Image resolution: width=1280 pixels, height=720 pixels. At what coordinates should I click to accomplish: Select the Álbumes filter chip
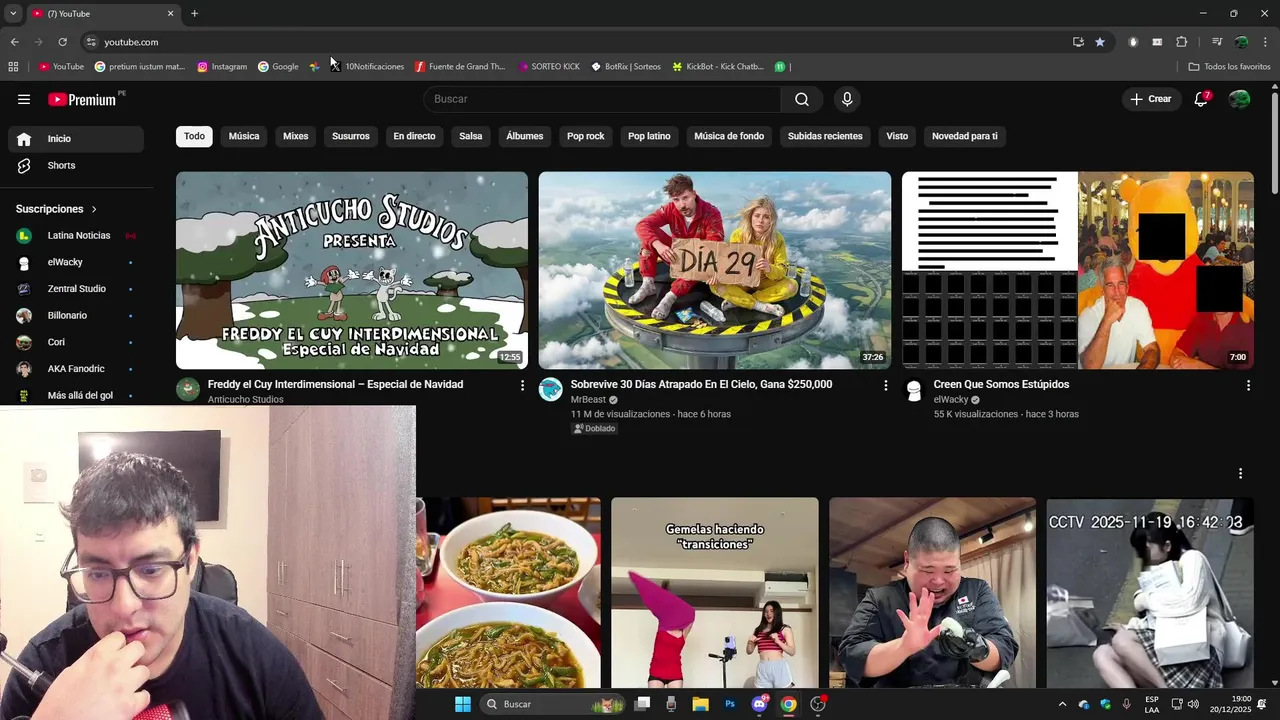525,136
